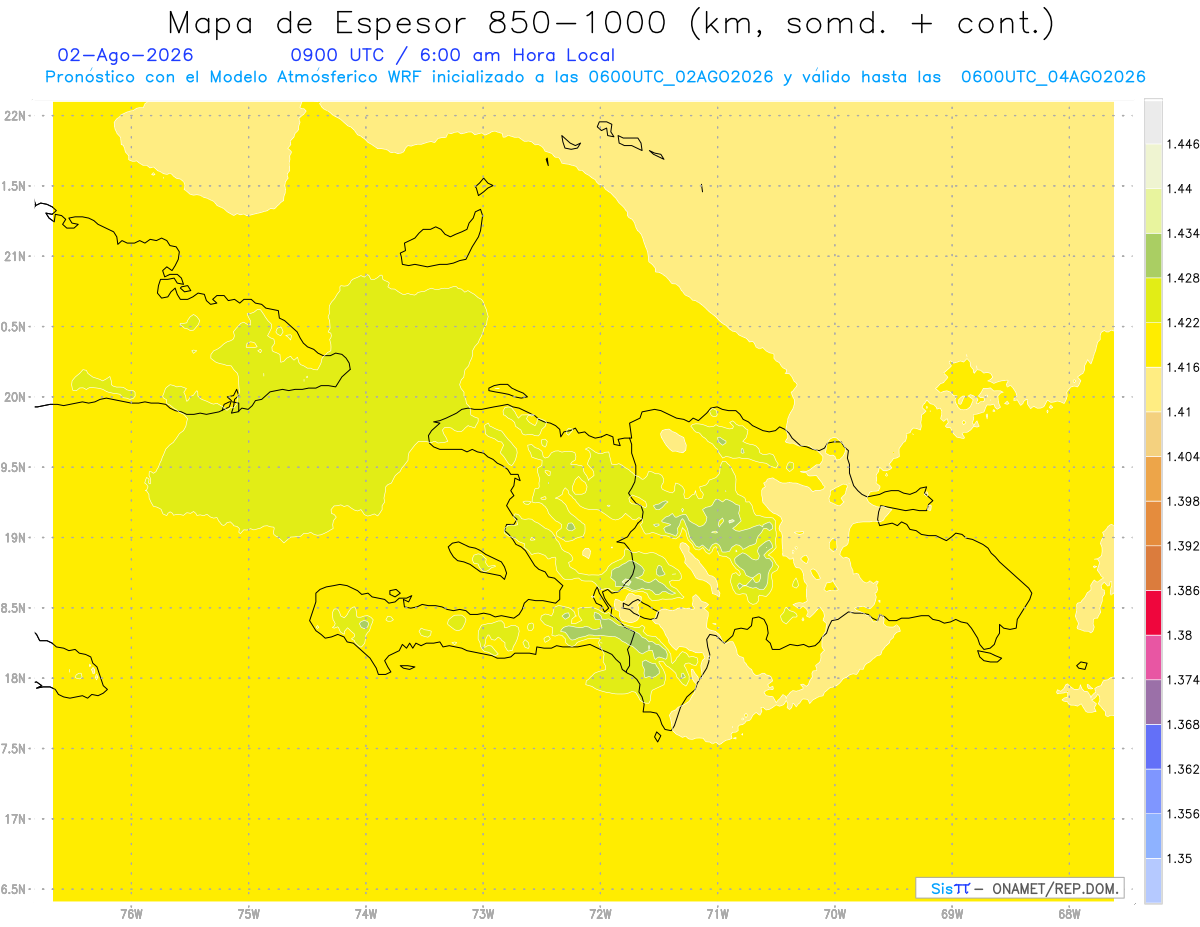Click the pale yellow 1.41–1.416 legend swatch

[1153, 389]
